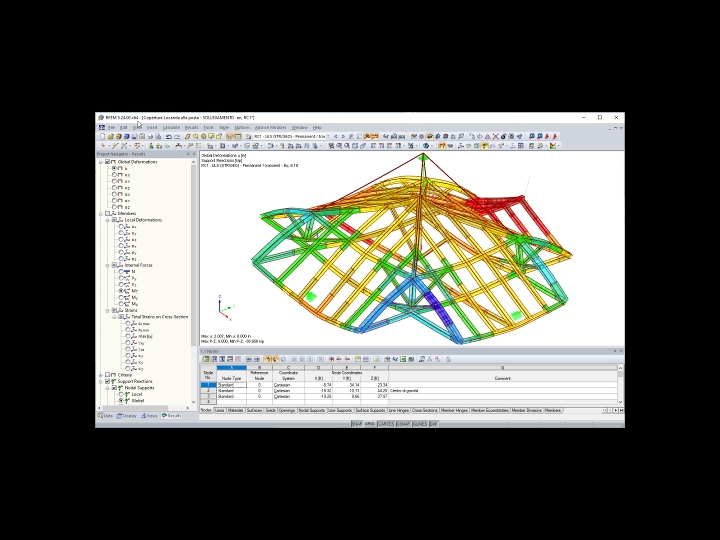720x540 pixels.
Task: Select the u radio button under Global Deformations
Action: pyautogui.click(x=114, y=169)
